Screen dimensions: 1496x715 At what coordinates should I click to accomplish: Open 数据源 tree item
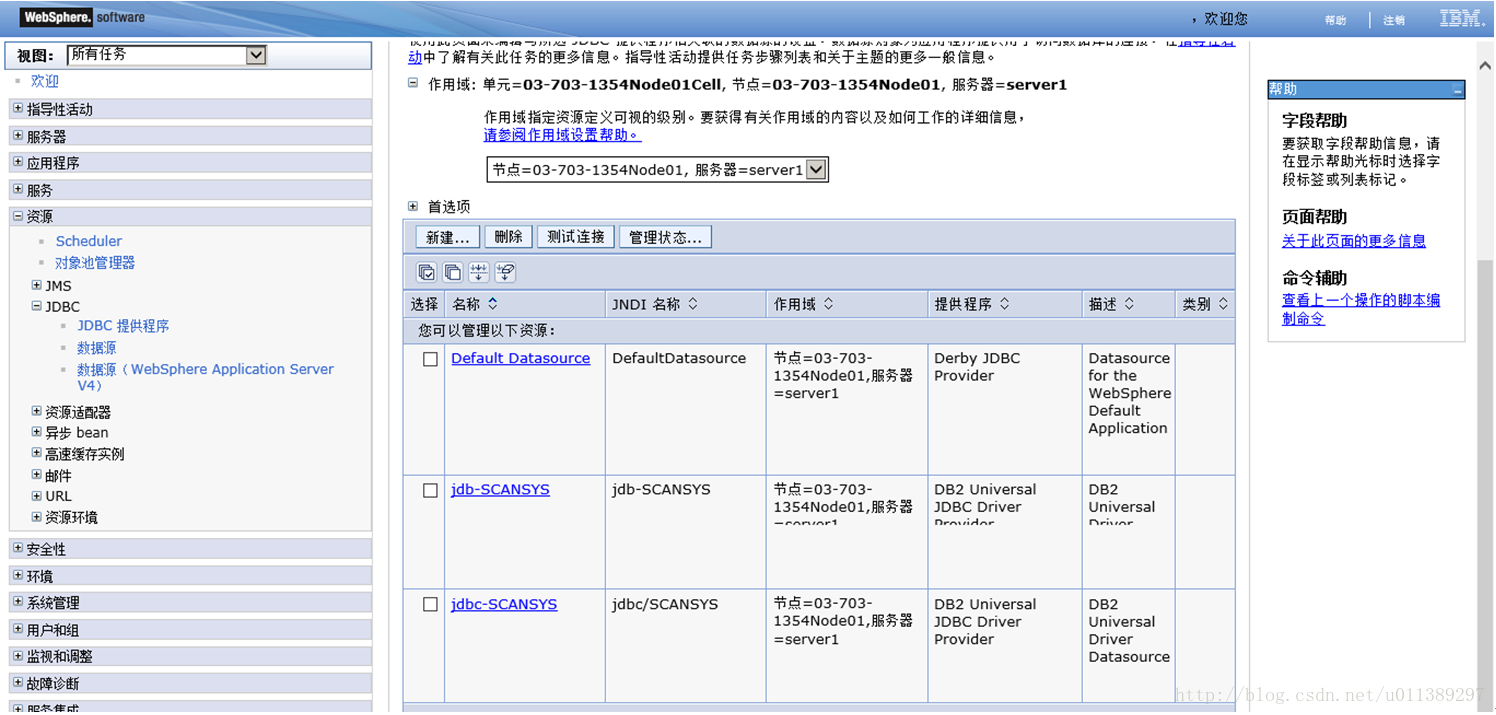(97, 348)
